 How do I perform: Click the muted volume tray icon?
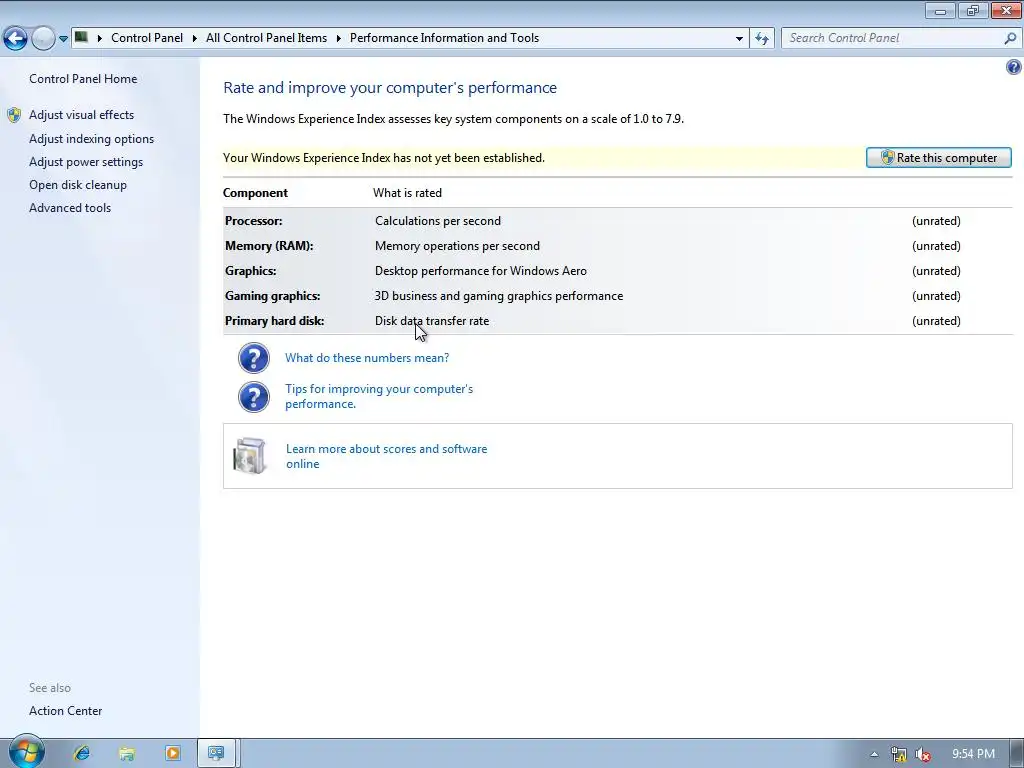click(922, 754)
